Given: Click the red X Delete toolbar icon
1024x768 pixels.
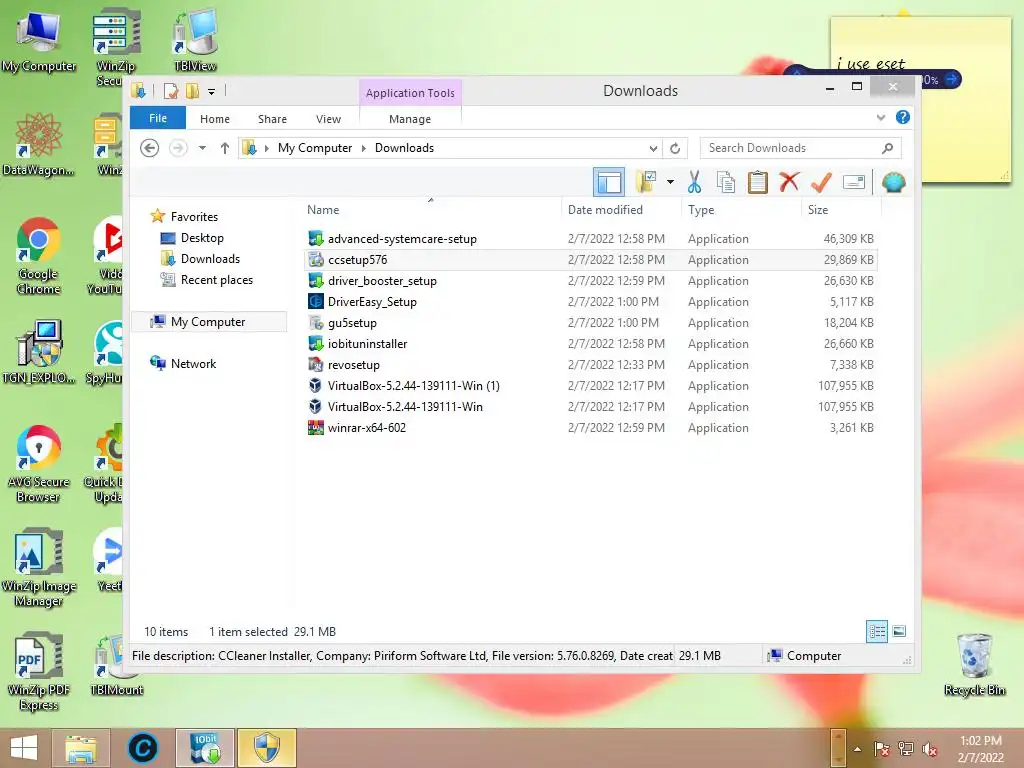Looking at the screenshot, I should (789, 182).
